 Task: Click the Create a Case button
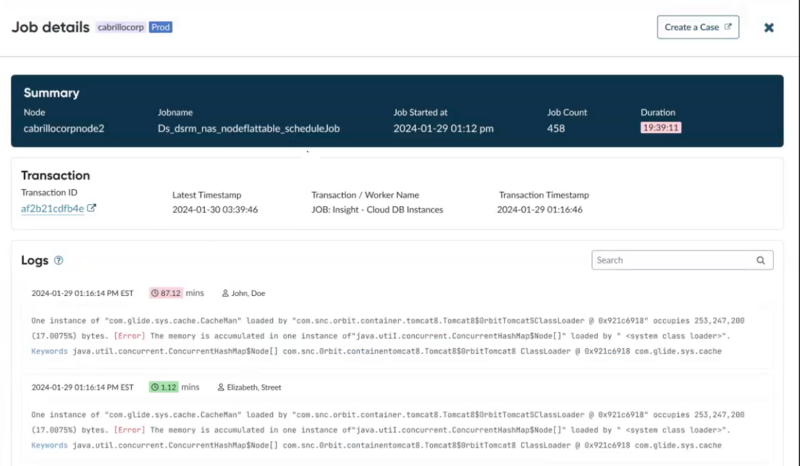(x=698, y=27)
